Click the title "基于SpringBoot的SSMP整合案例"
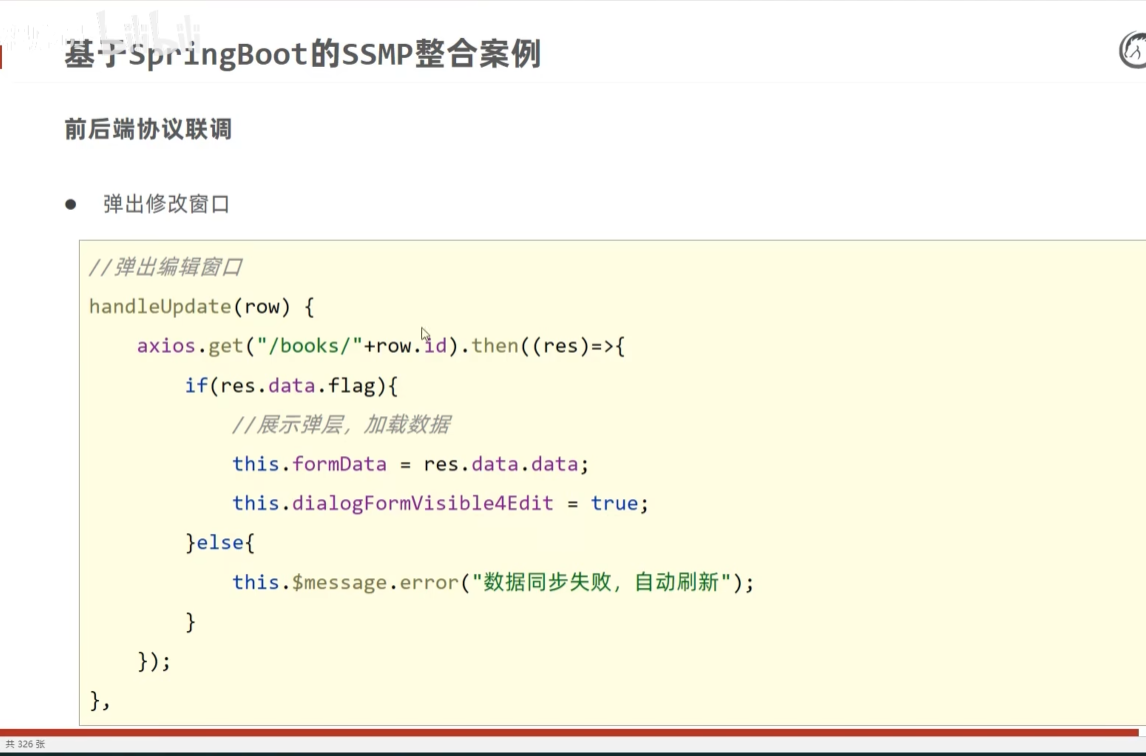The height and width of the screenshot is (756, 1146). coord(303,55)
